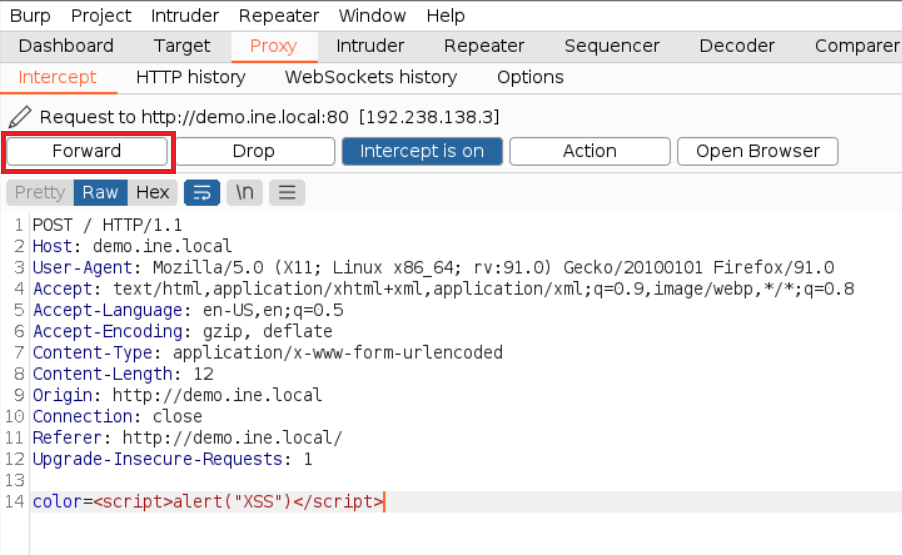Click the 'Referer' header name
The height and width of the screenshot is (555, 902).
click(67, 438)
